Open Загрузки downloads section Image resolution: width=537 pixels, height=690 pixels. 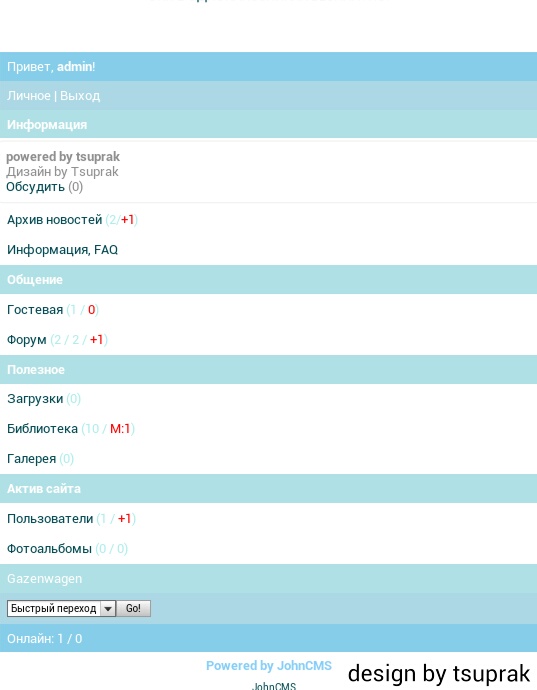point(35,399)
